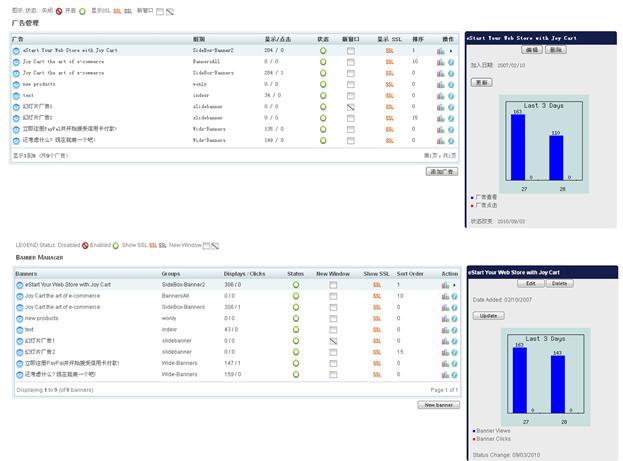Click info icon for 'new products' in English table
This screenshot has height=461, width=623.
coord(454,319)
